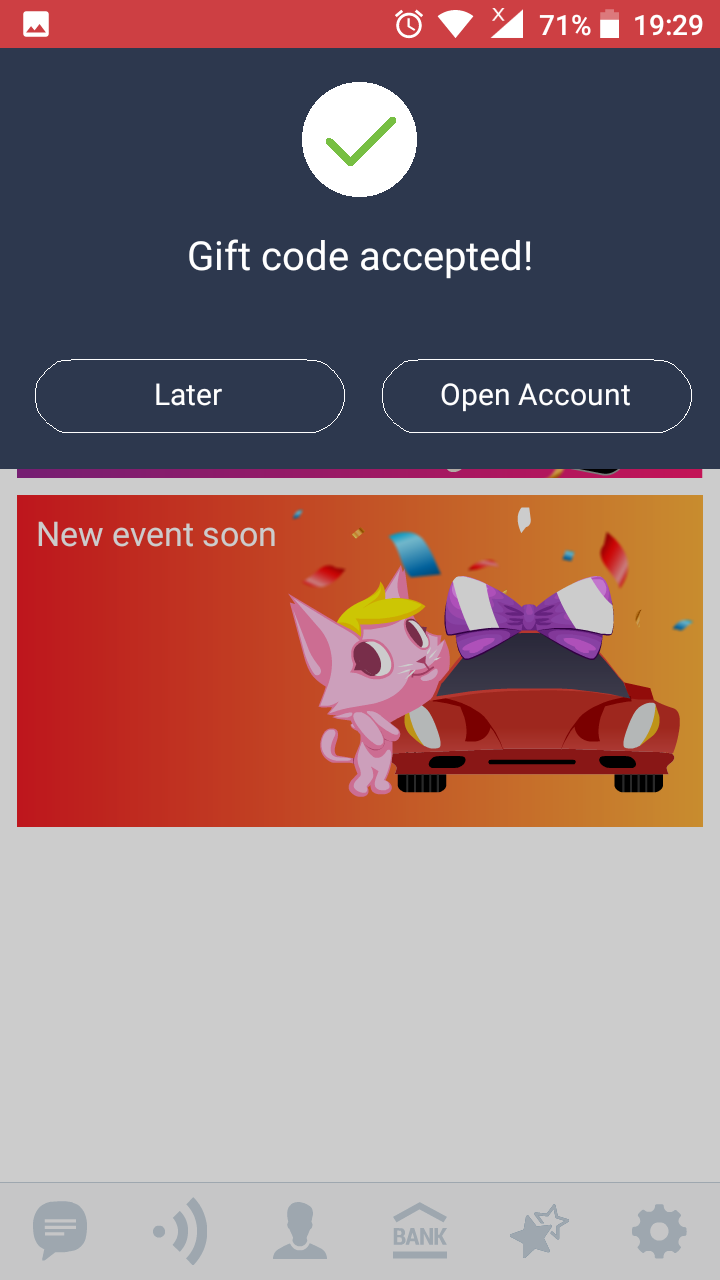Tap the alarm clock status bar icon
720x1280 pixels.
(x=409, y=24)
